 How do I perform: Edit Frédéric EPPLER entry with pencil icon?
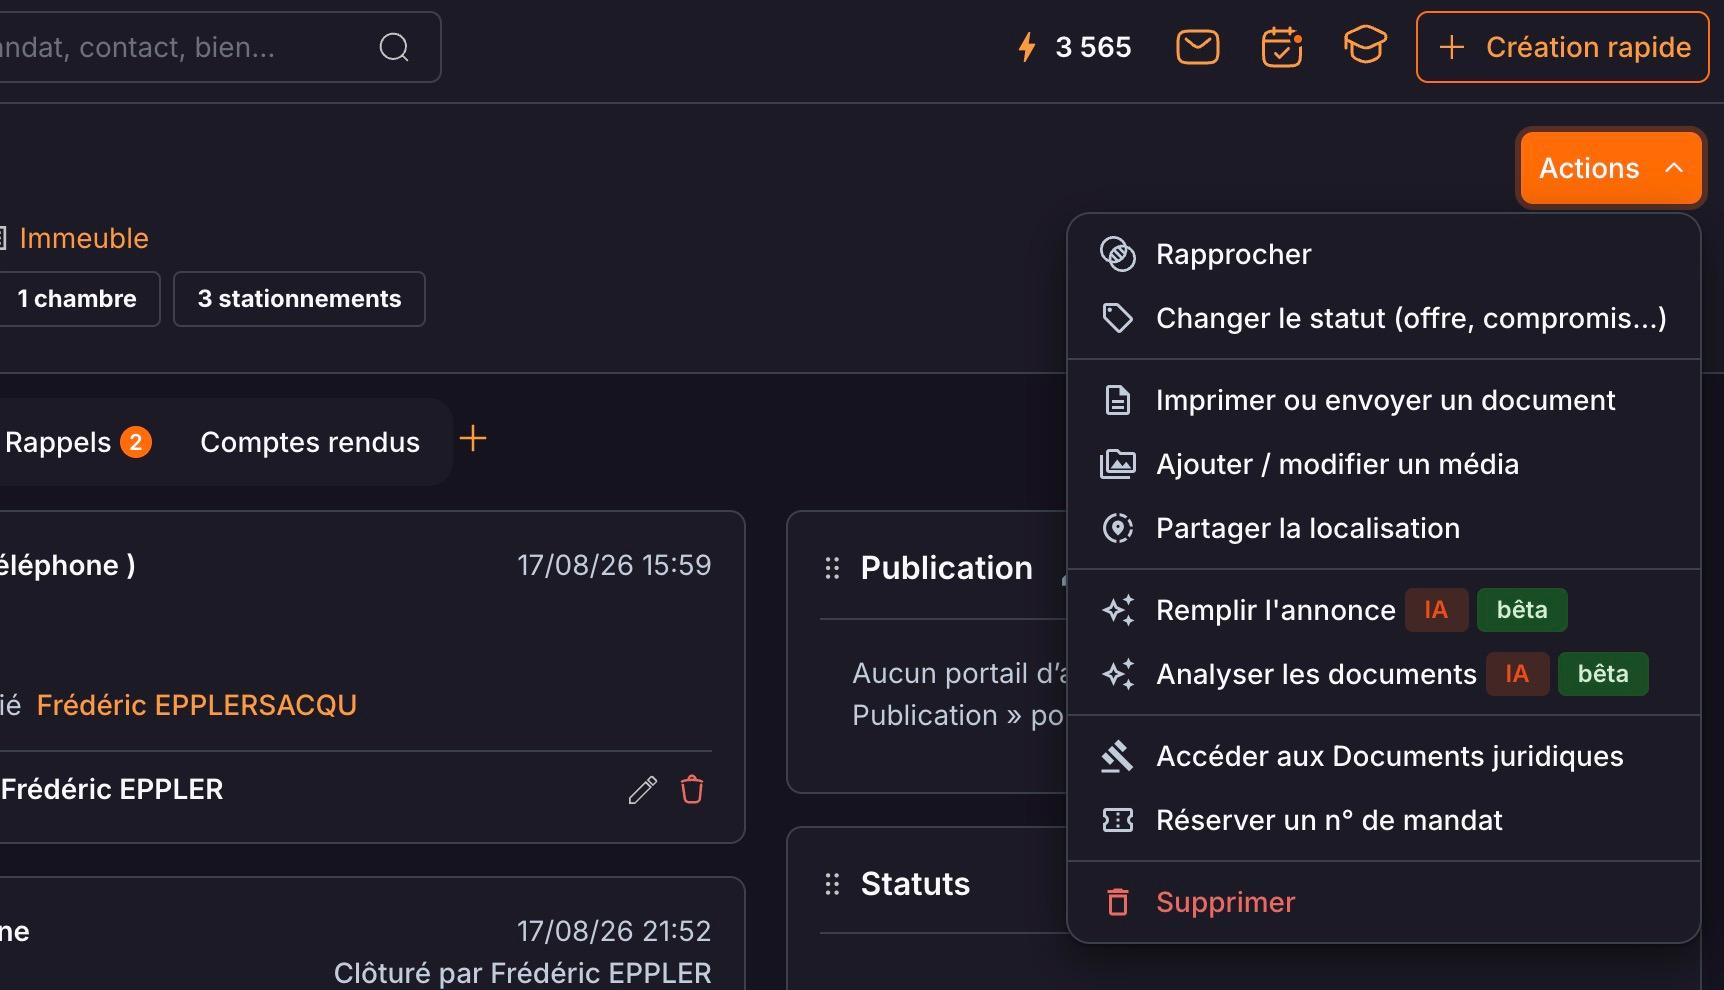pyautogui.click(x=642, y=790)
